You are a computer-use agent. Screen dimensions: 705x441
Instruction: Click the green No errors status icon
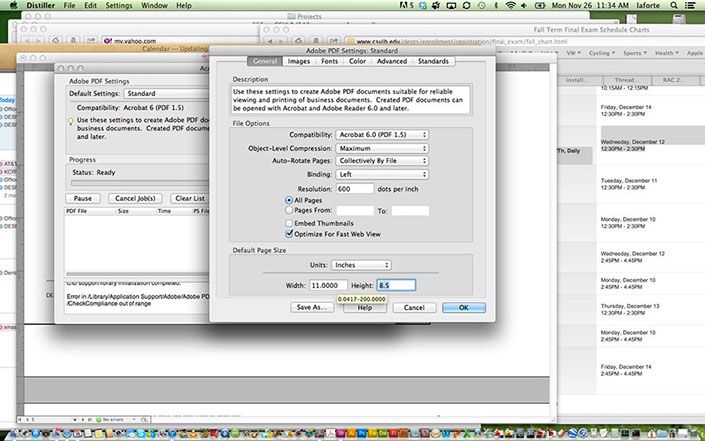pyautogui.click(x=99, y=419)
